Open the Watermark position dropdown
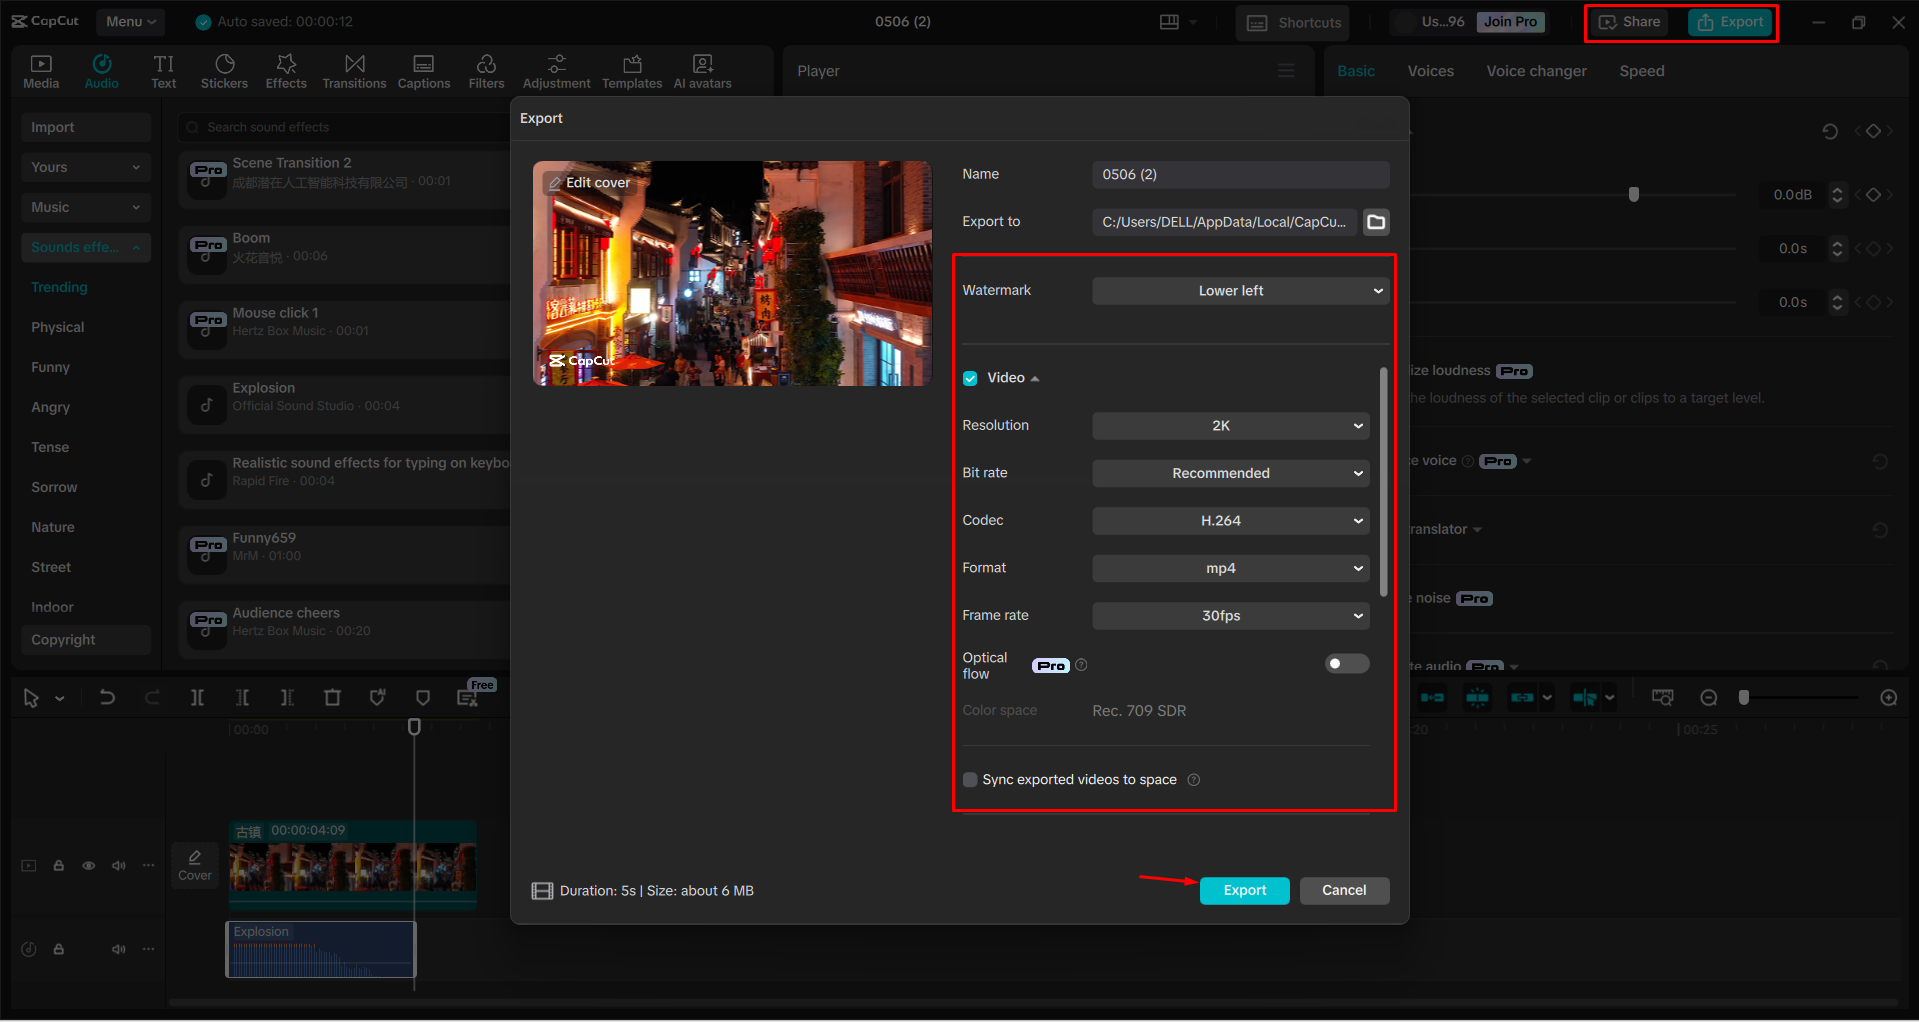The image size is (1919, 1022). point(1240,290)
